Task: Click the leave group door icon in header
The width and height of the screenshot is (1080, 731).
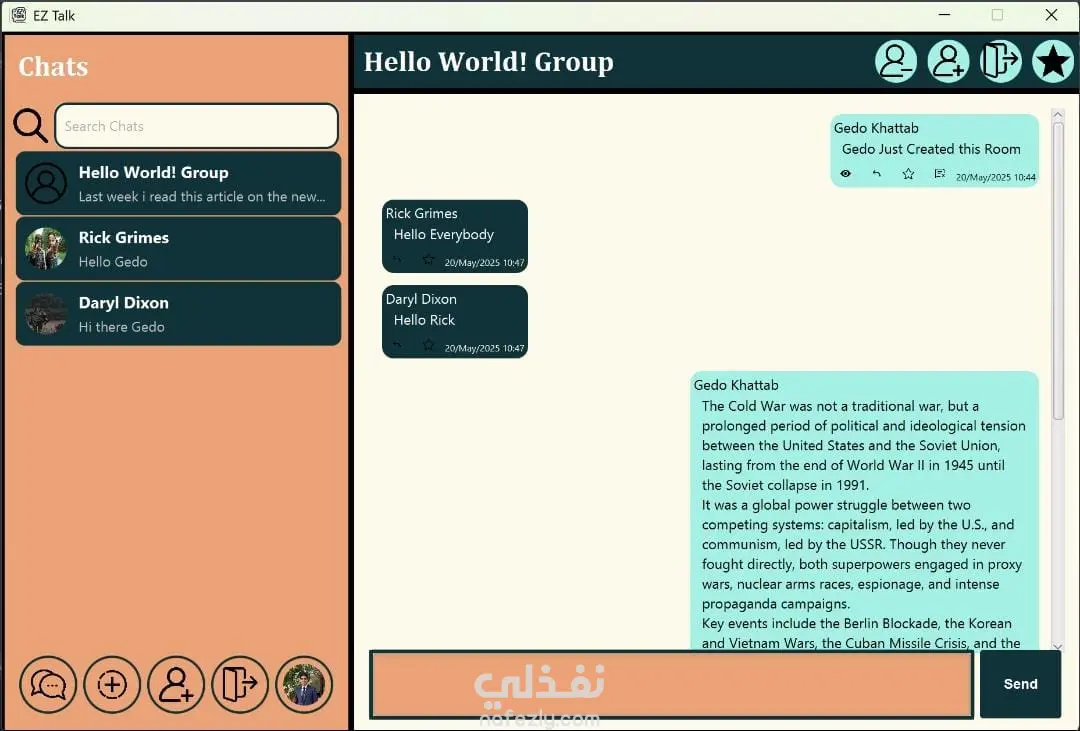Action: coord(1000,61)
